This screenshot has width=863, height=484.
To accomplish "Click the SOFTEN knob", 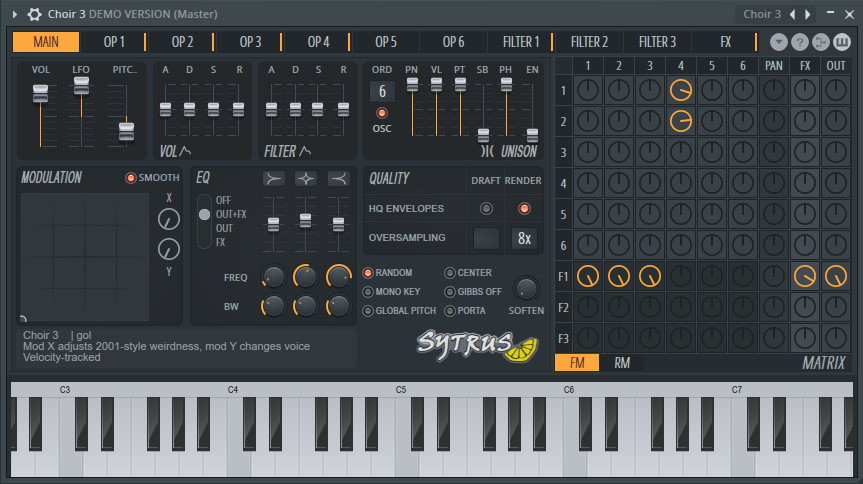I will coord(526,289).
